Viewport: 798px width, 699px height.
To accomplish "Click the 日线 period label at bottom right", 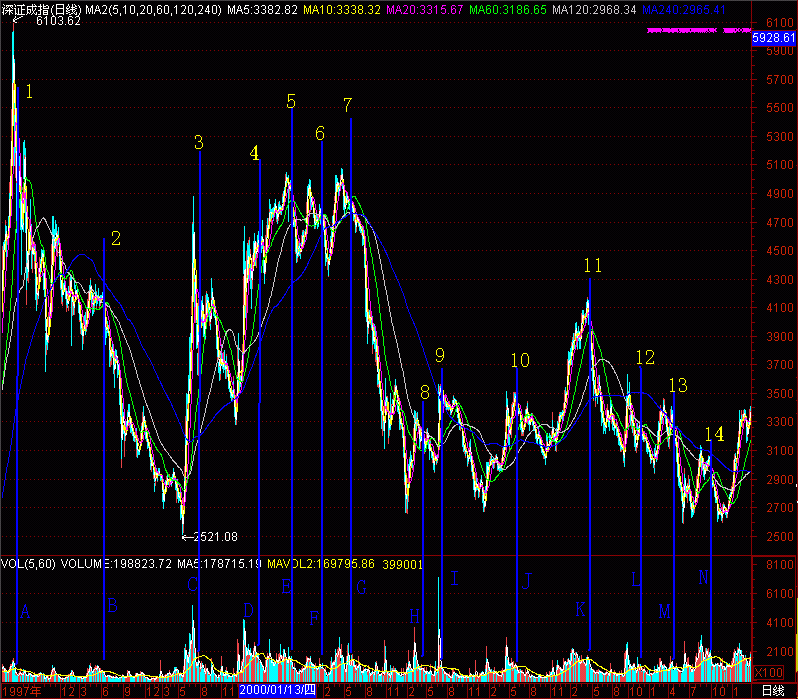I will (x=772, y=690).
